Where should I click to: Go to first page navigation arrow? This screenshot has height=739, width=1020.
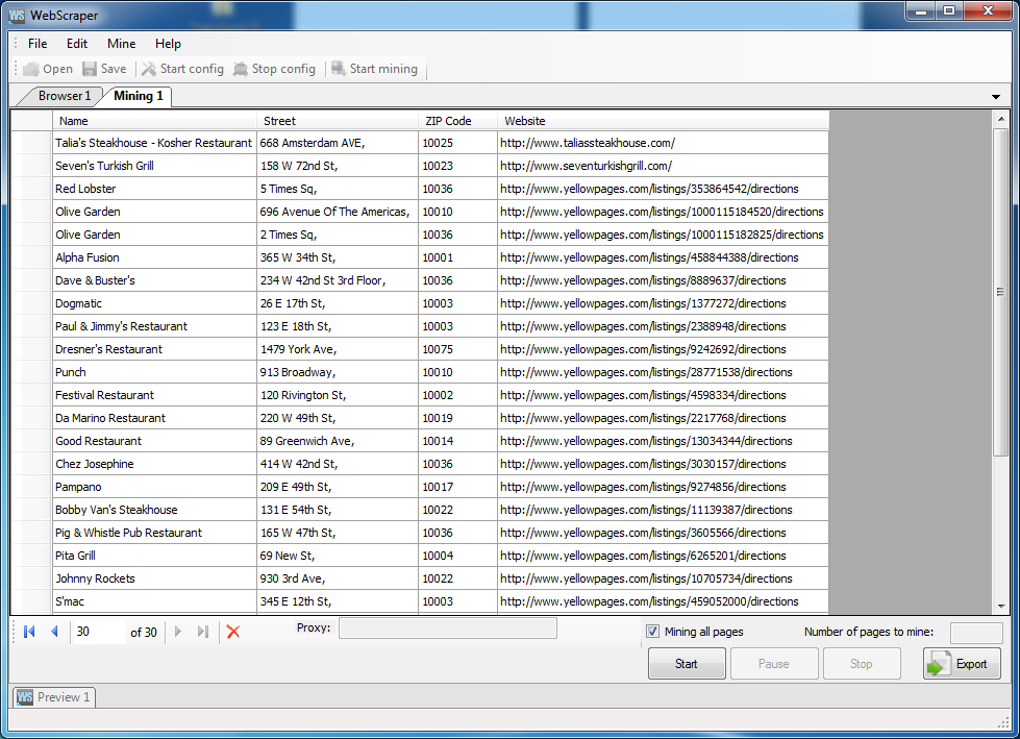pos(29,632)
